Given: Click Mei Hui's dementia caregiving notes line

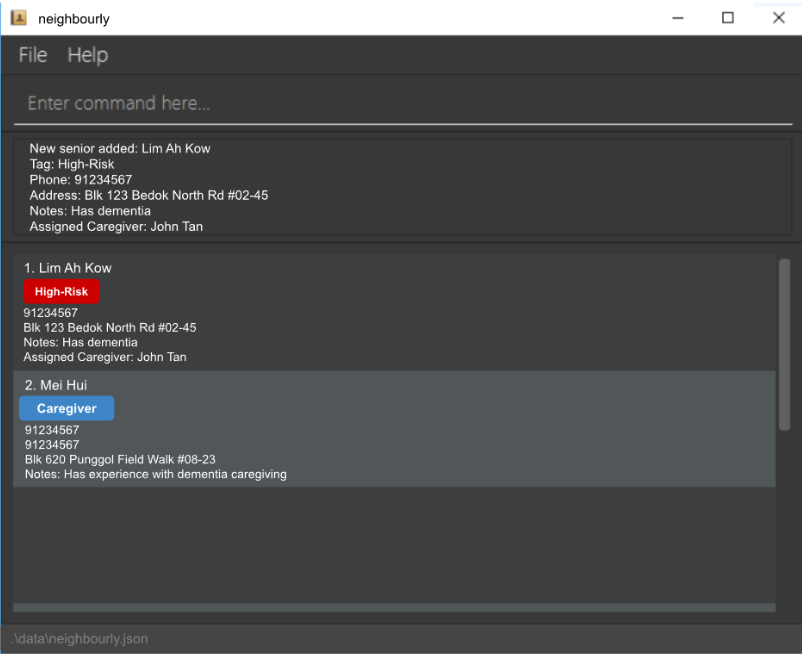Looking at the screenshot, I should [156, 474].
